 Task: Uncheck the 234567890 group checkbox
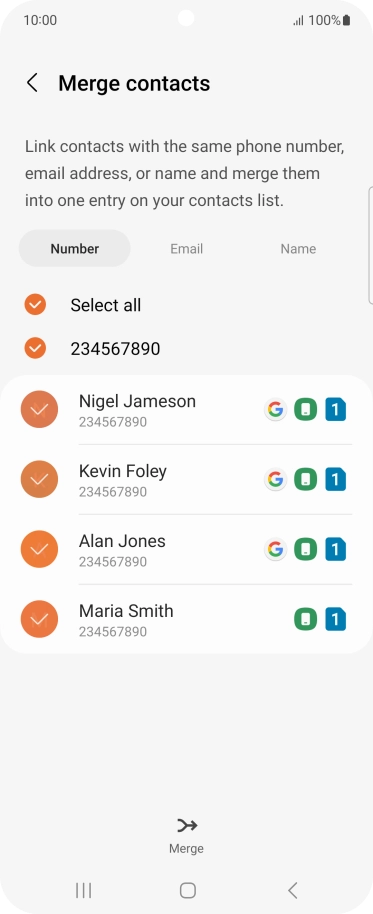(35, 348)
